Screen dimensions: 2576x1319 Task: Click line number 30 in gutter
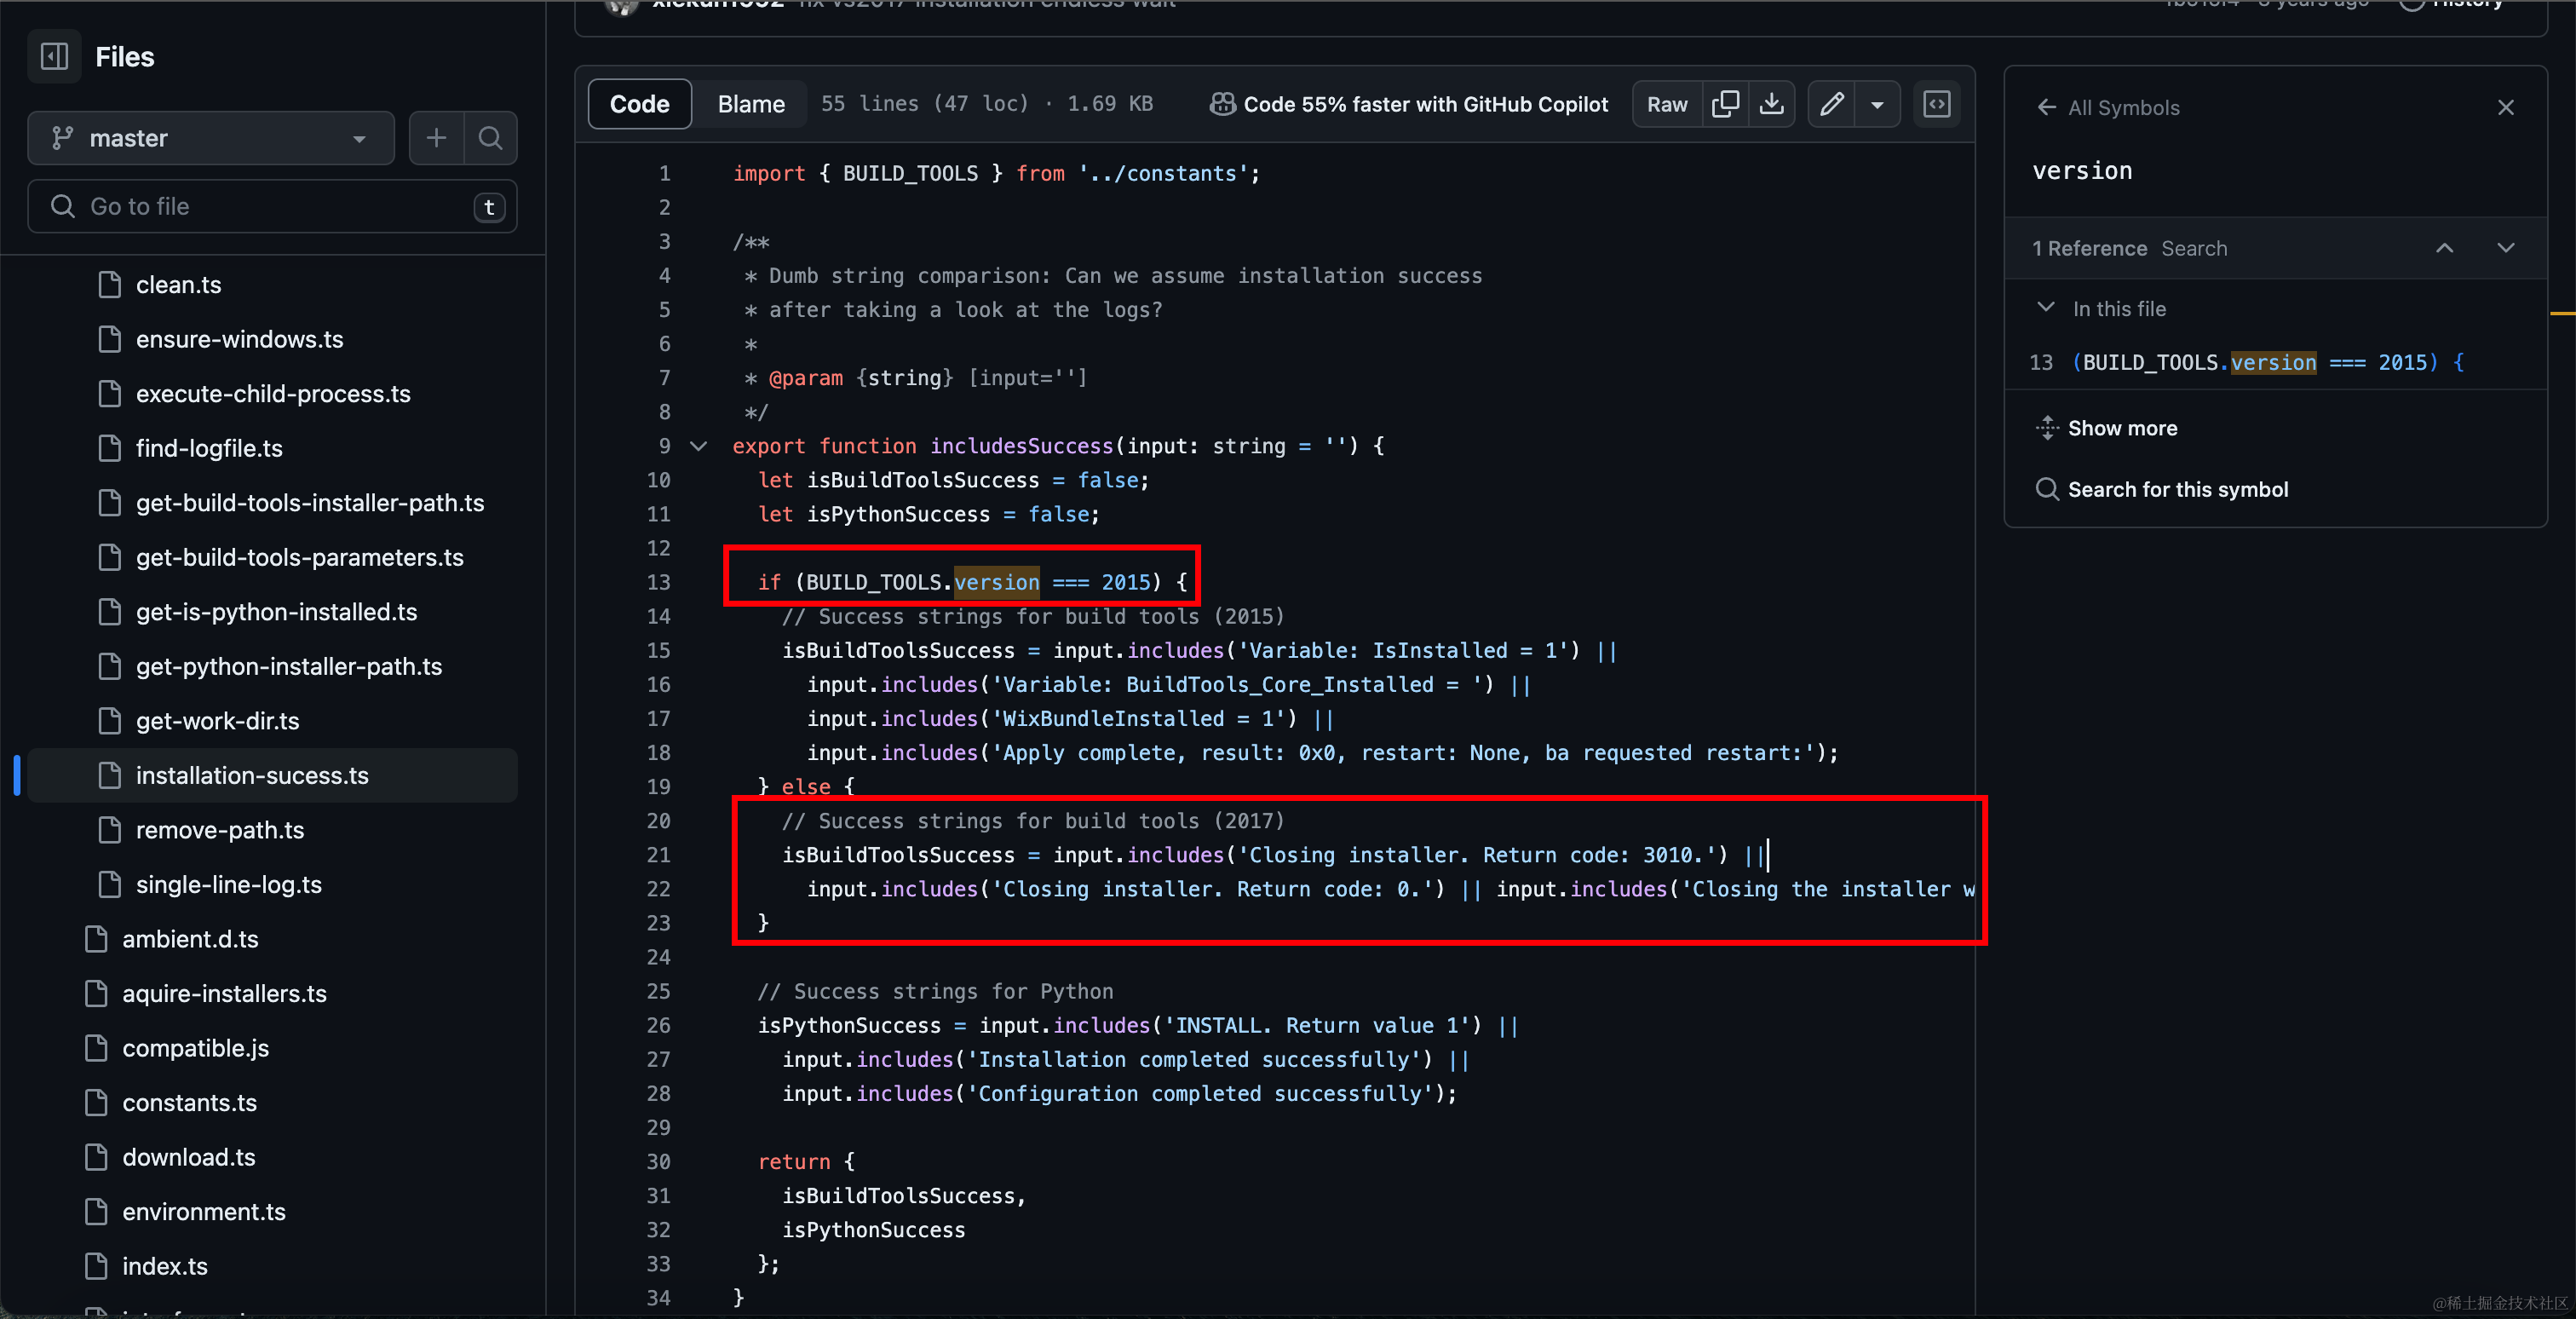658,1161
